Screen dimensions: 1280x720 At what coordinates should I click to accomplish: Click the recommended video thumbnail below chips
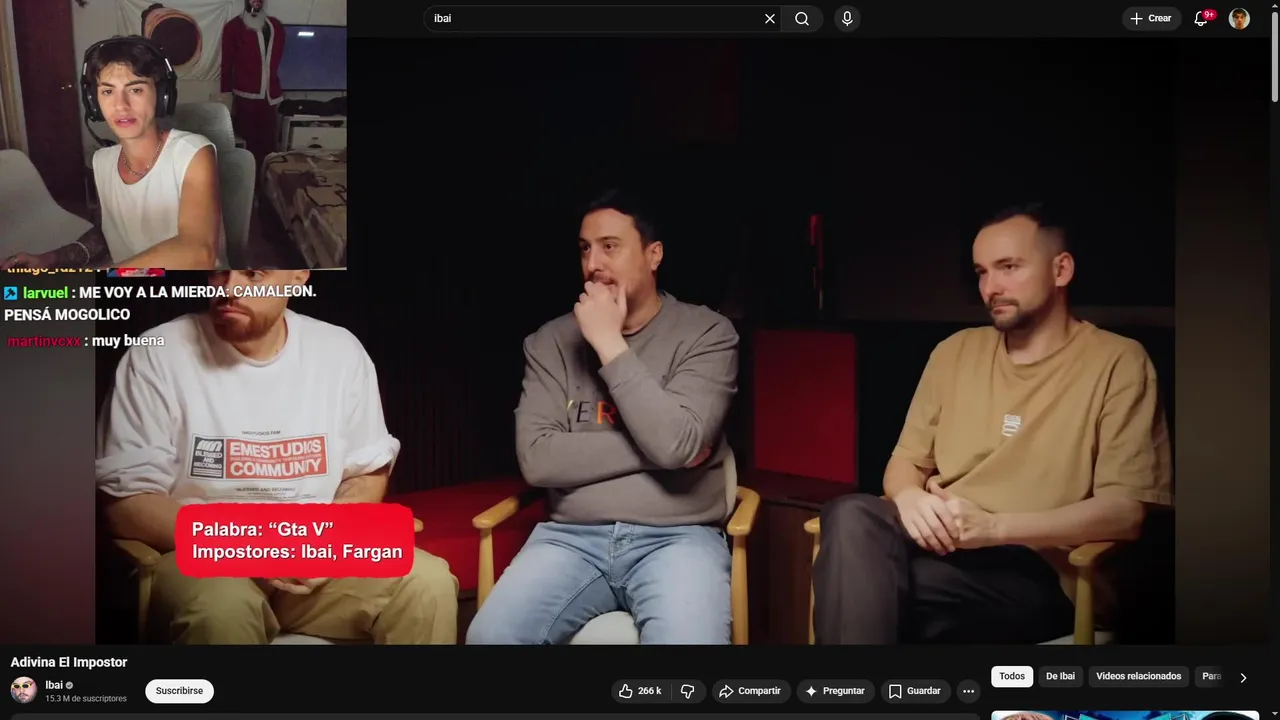click(1125, 715)
